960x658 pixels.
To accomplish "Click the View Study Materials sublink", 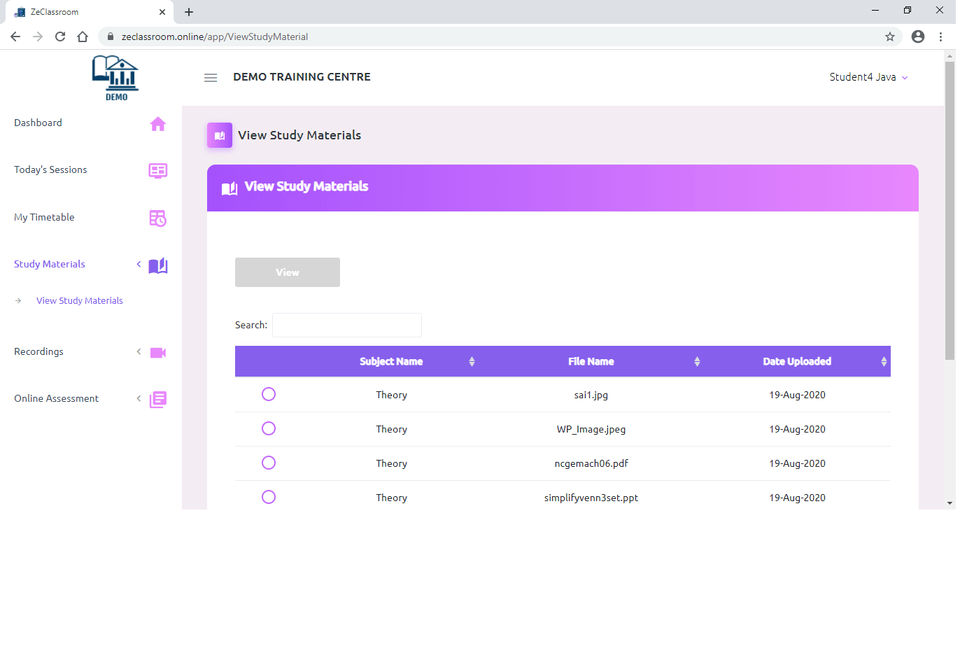I will tap(80, 301).
